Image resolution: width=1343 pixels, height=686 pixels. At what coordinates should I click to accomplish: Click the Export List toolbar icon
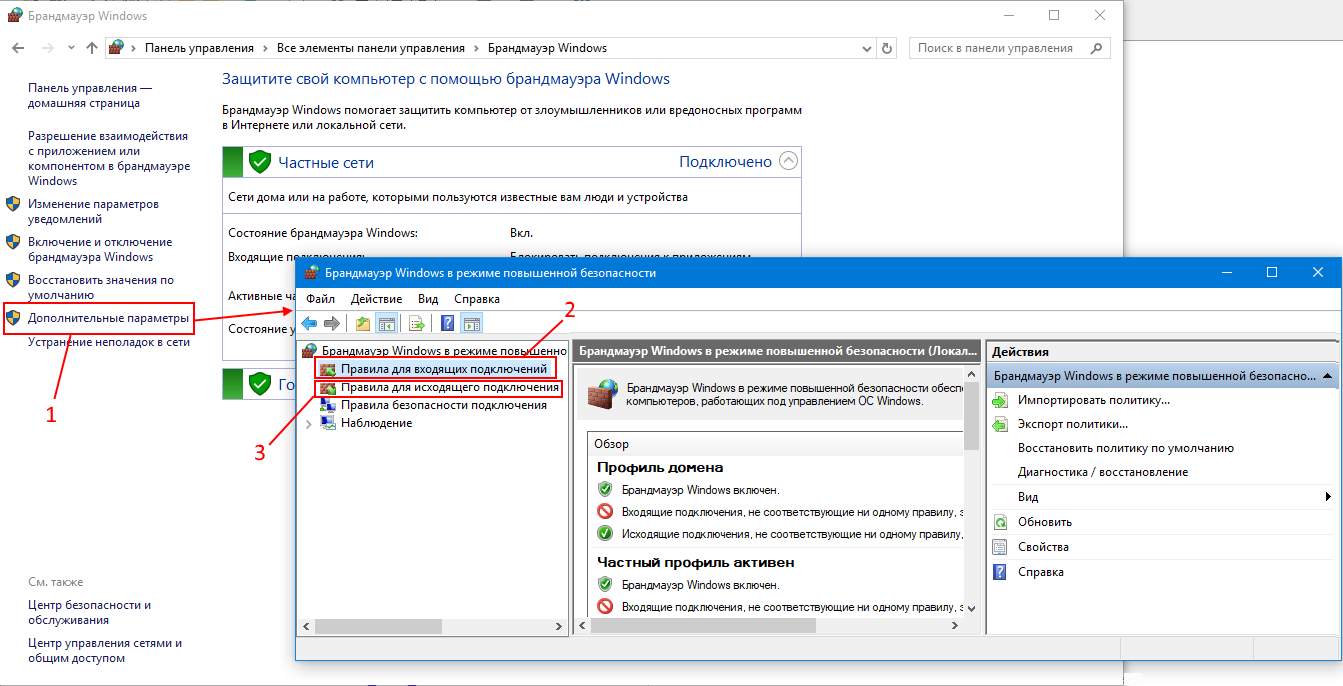[x=417, y=323]
